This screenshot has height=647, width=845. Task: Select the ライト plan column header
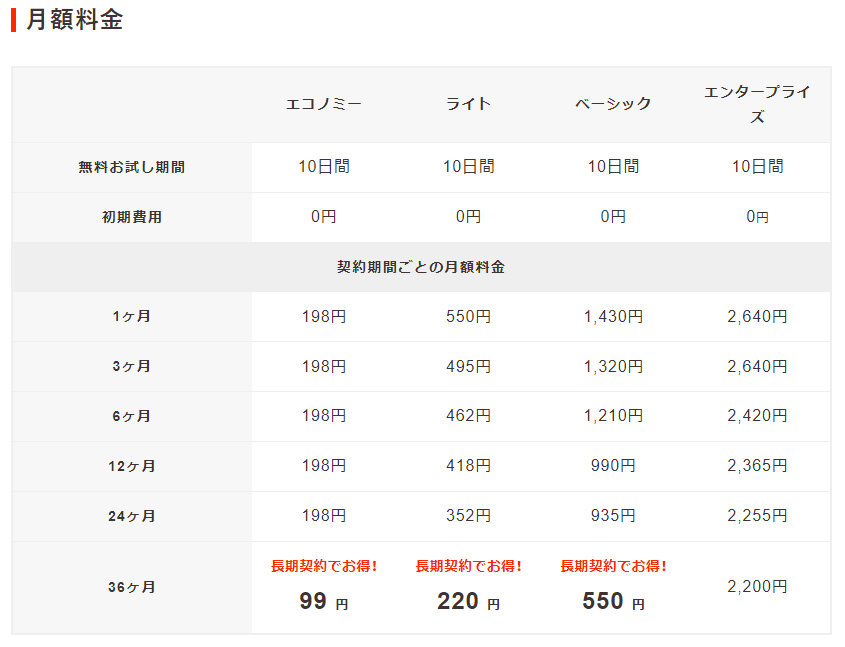click(468, 104)
